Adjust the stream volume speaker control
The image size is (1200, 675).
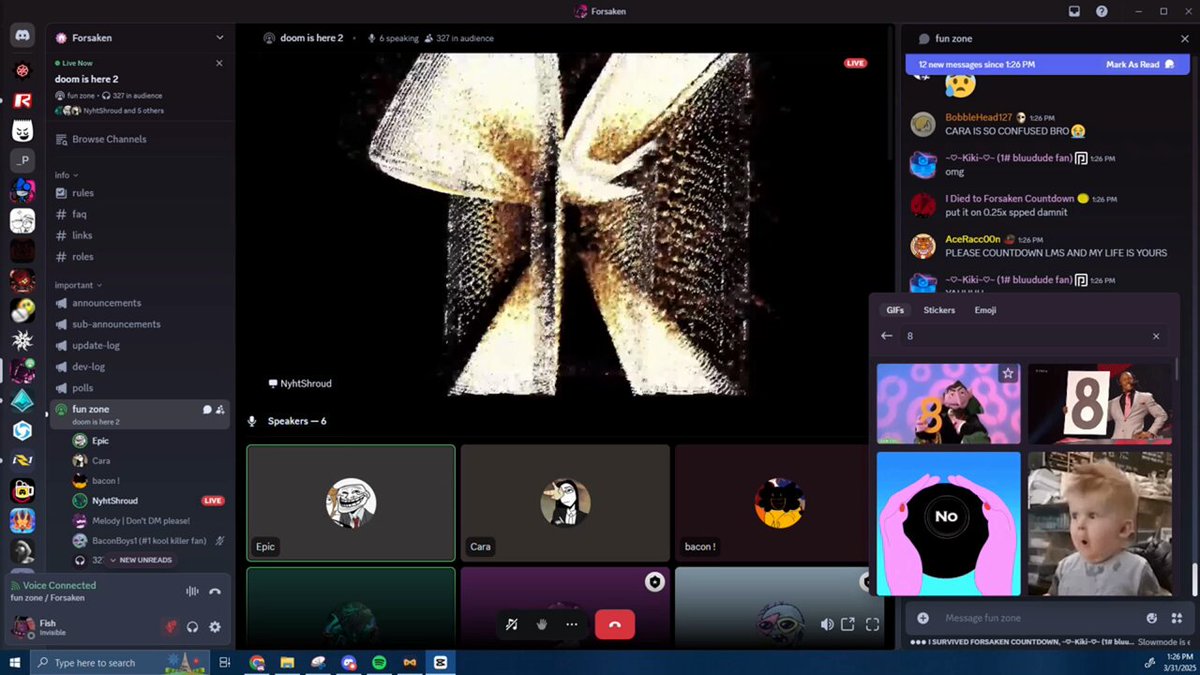(x=826, y=624)
